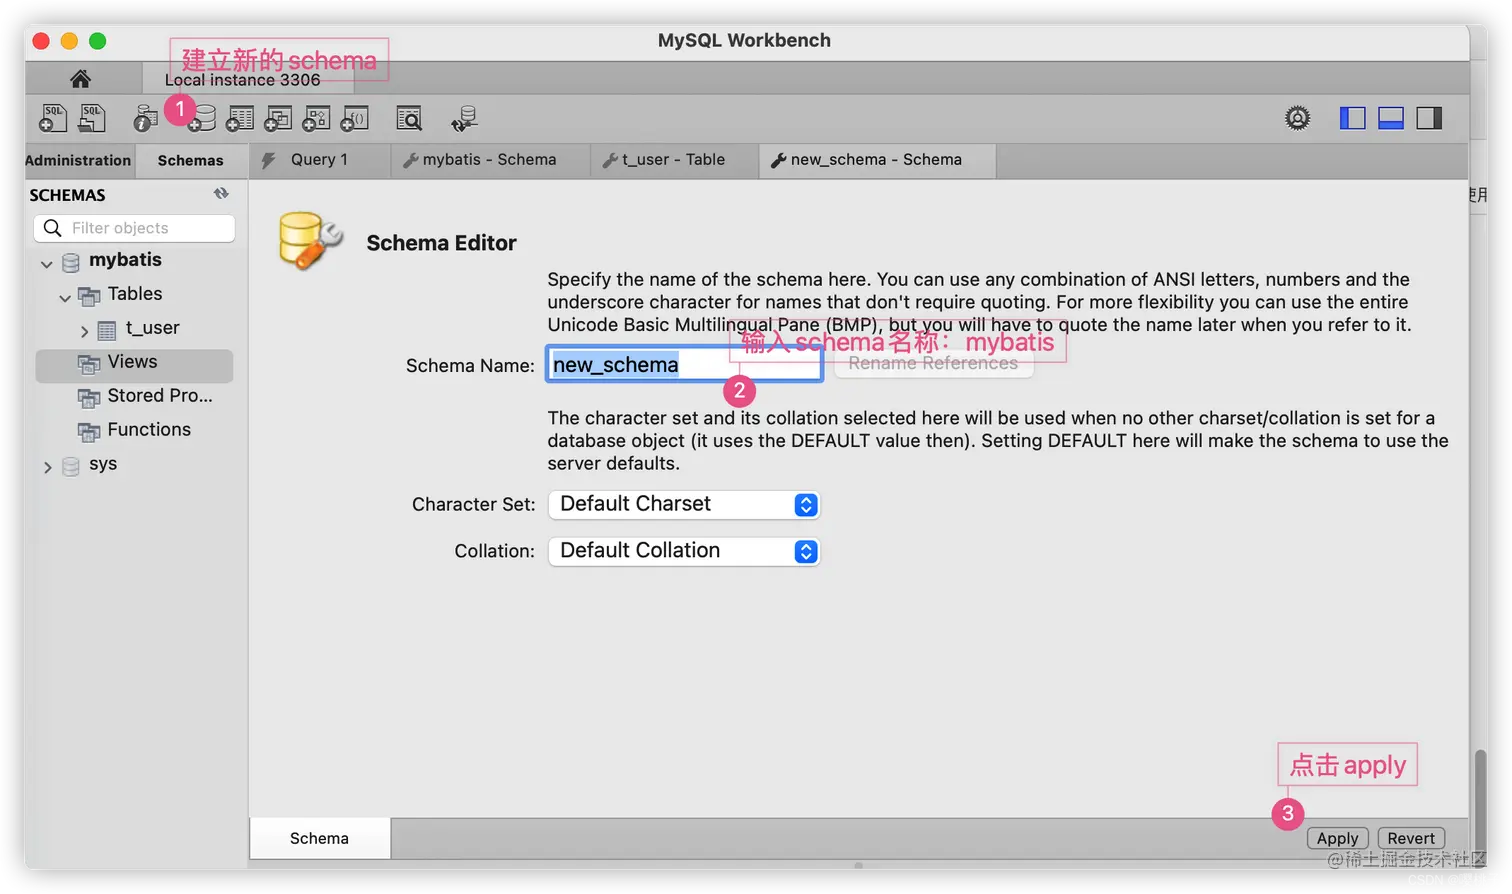Select the new_schema - Schema tab
This screenshot has height=894, width=1512.
(877, 160)
